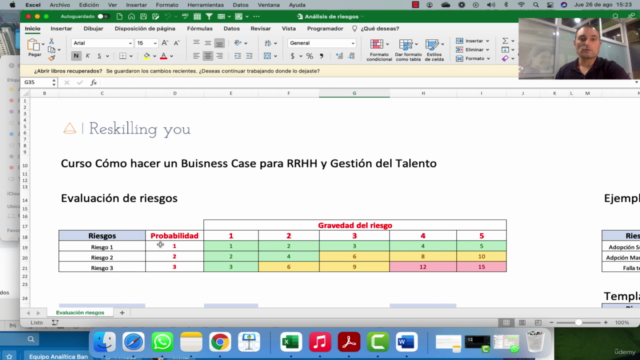Open Excel from the Dock
This screenshot has width=640, height=360.
pyautogui.click(x=291, y=342)
